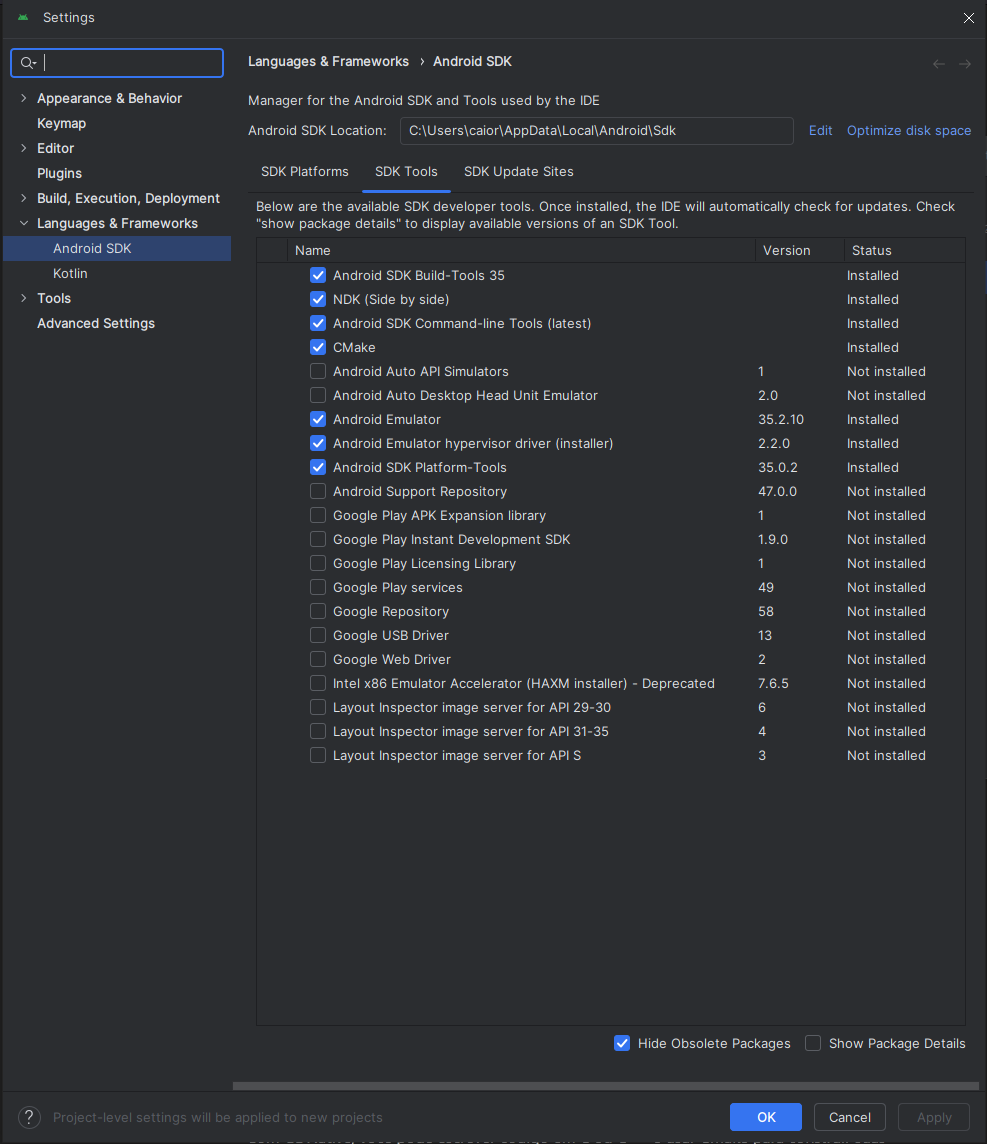Enable Google USB Driver checkbox

pos(318,635)
